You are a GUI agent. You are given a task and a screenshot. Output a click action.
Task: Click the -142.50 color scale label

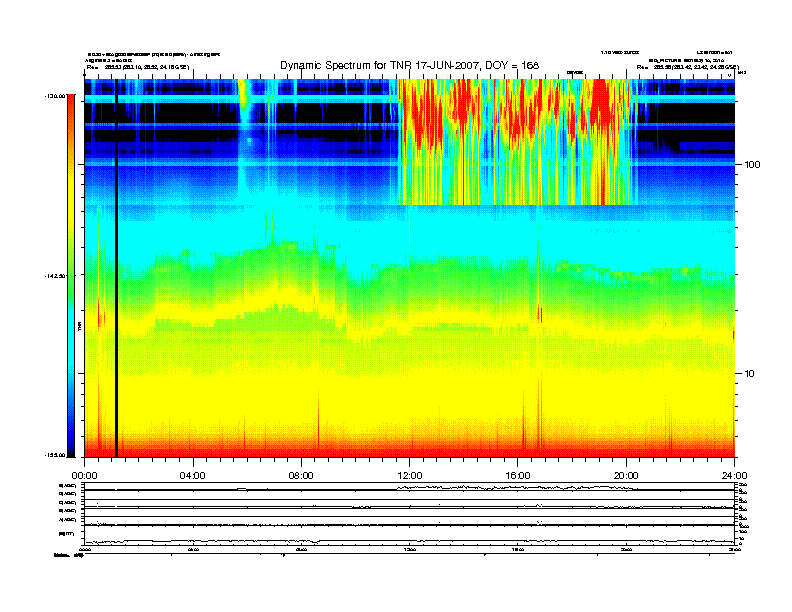click(55, 276)
